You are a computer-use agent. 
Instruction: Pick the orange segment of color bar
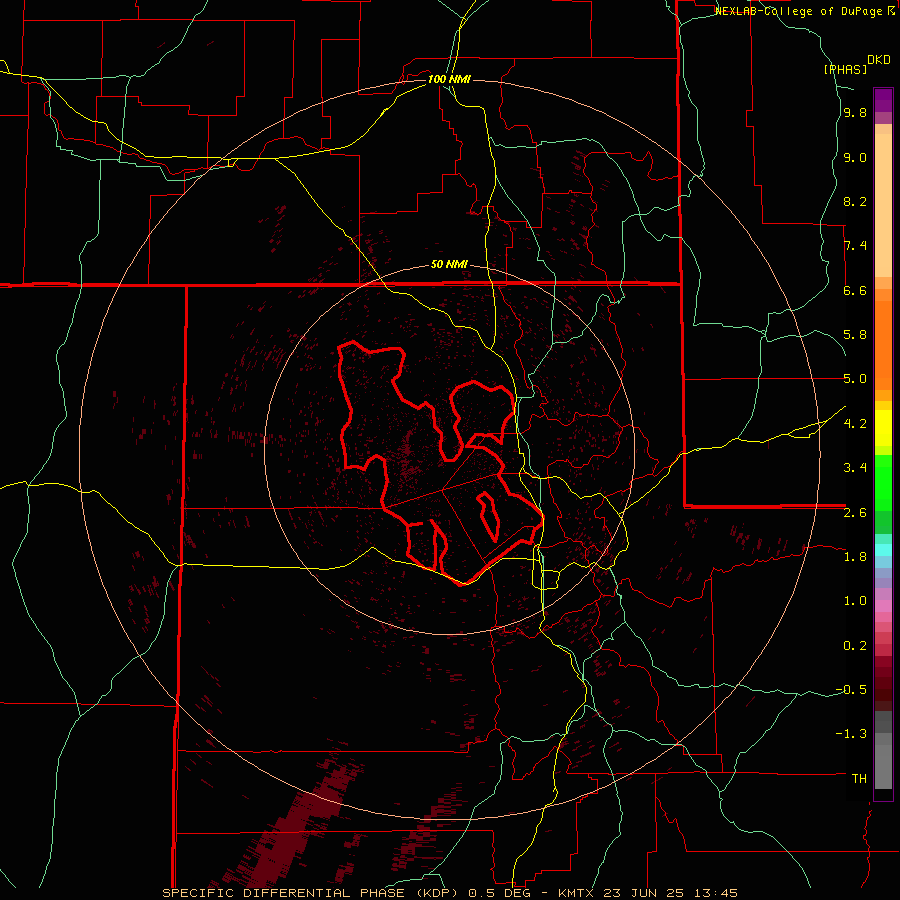(883, 344)
